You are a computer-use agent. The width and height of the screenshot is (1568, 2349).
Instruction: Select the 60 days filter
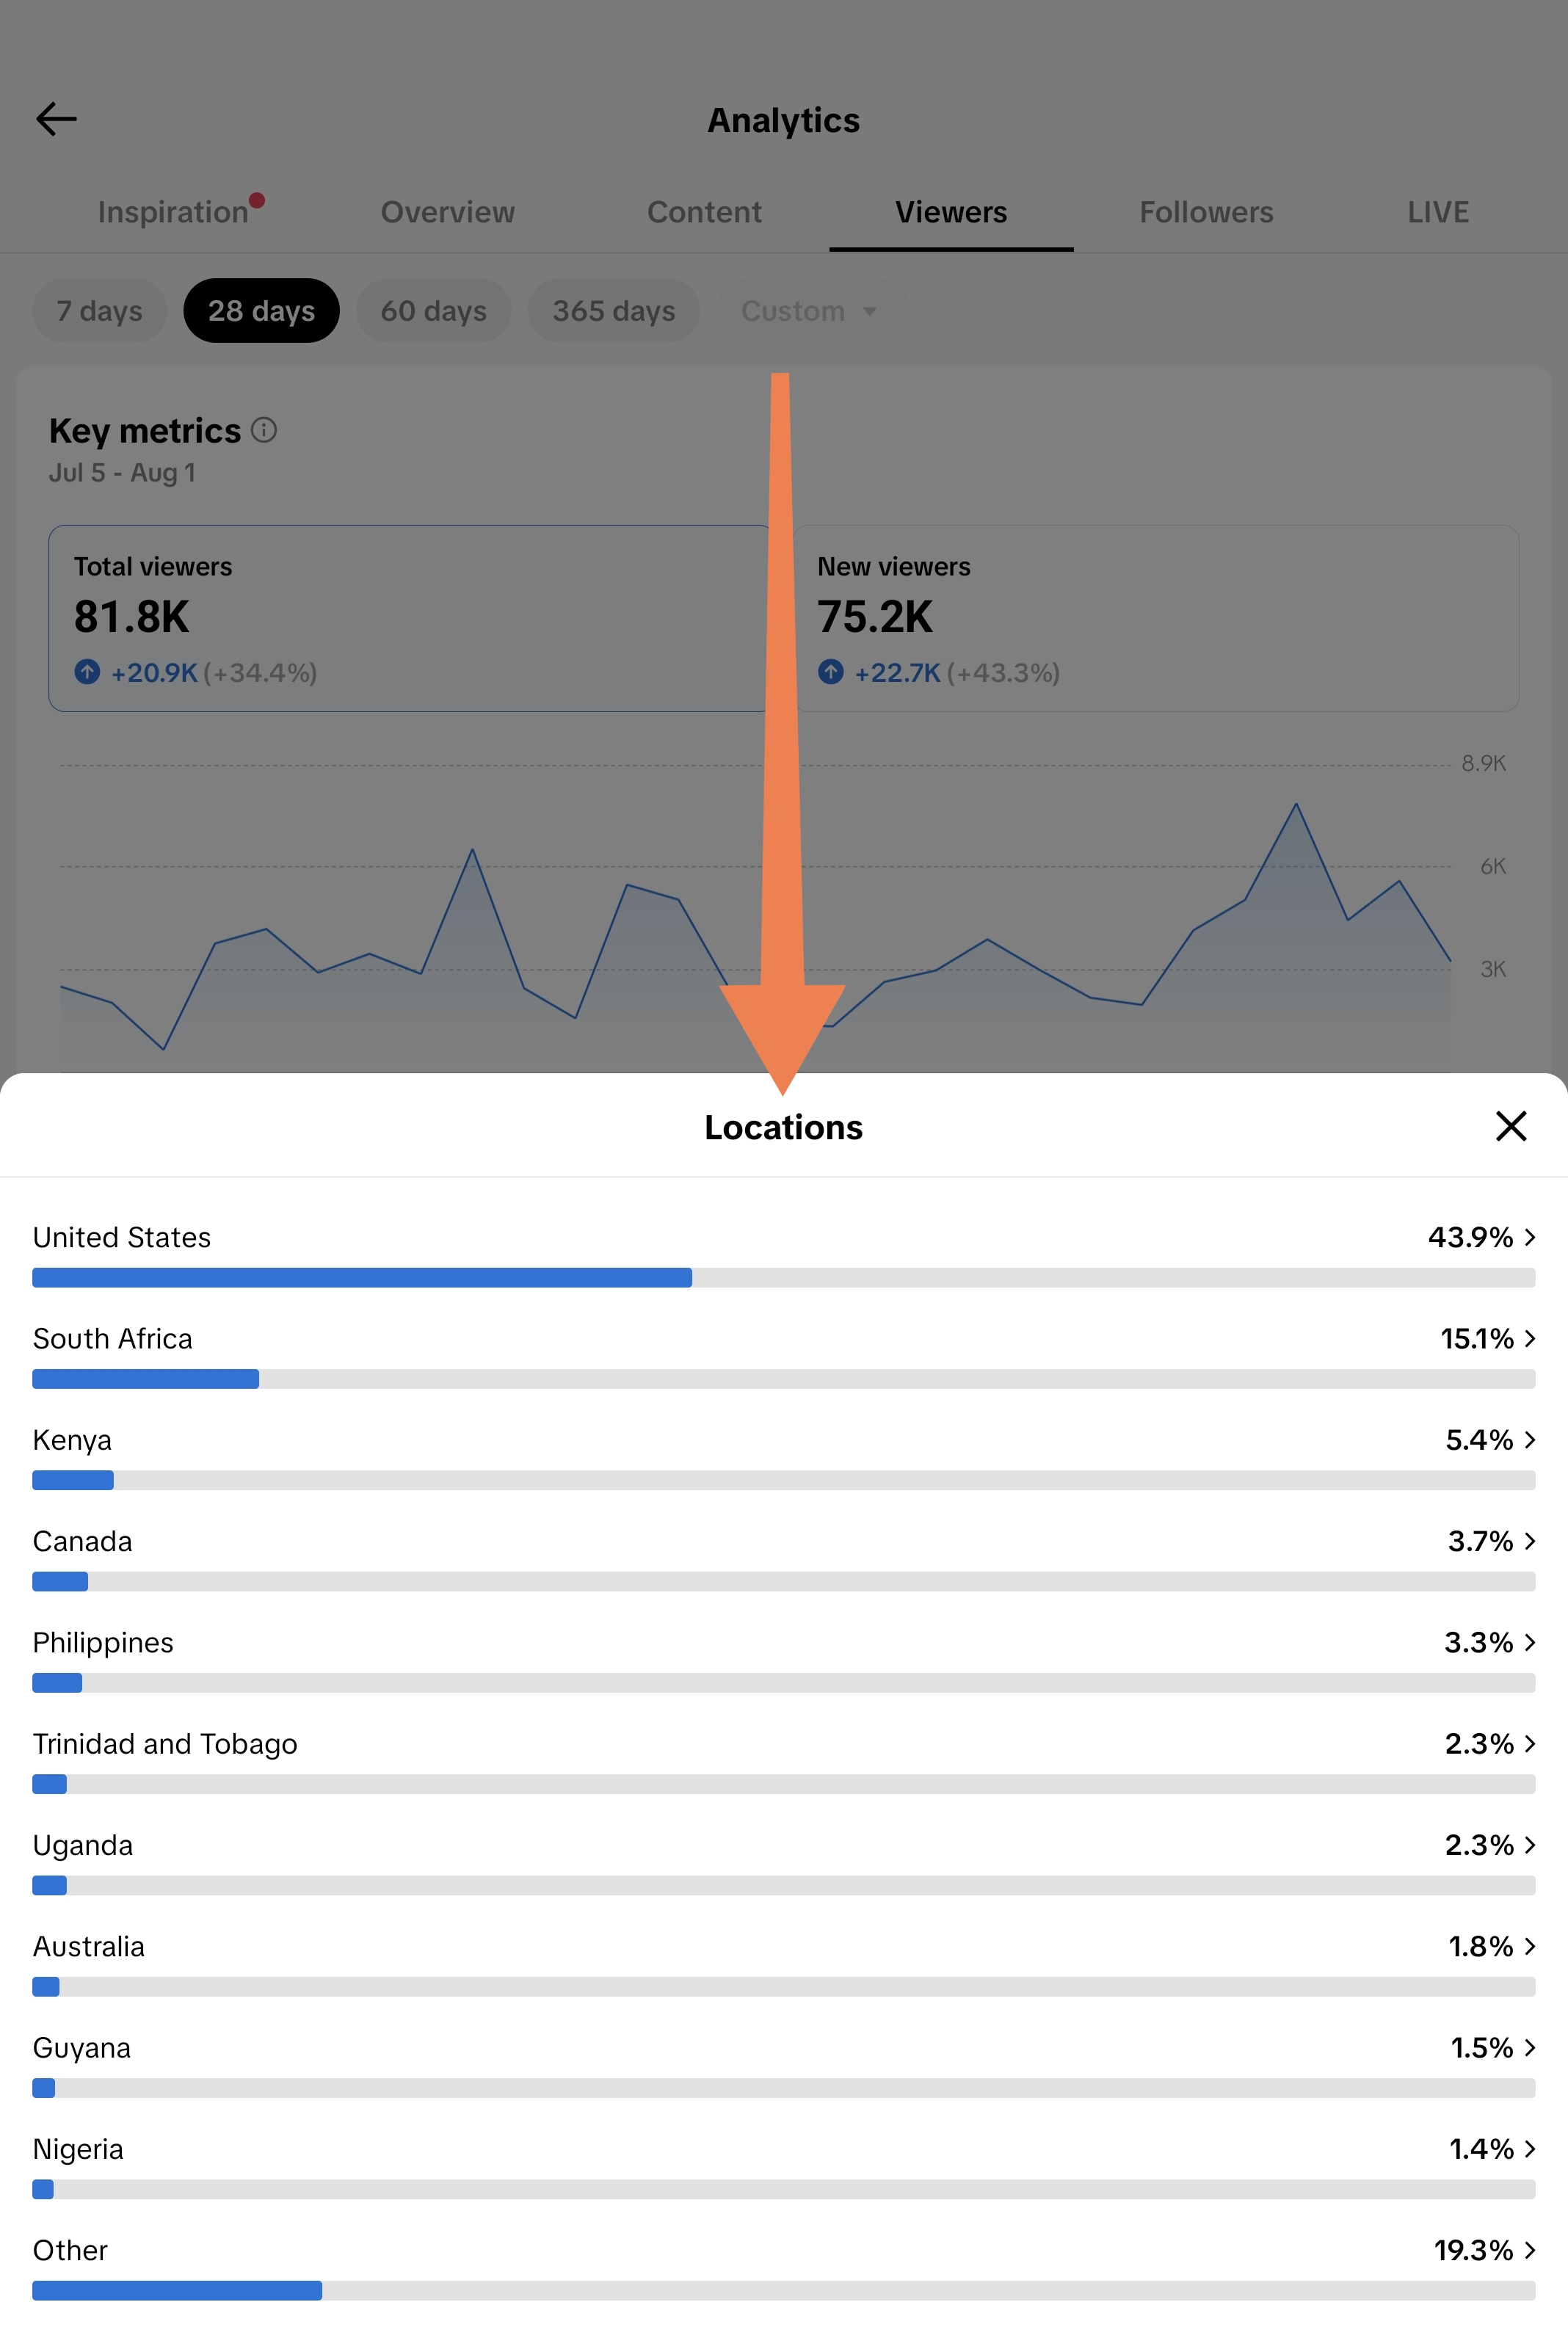[433, 311]
